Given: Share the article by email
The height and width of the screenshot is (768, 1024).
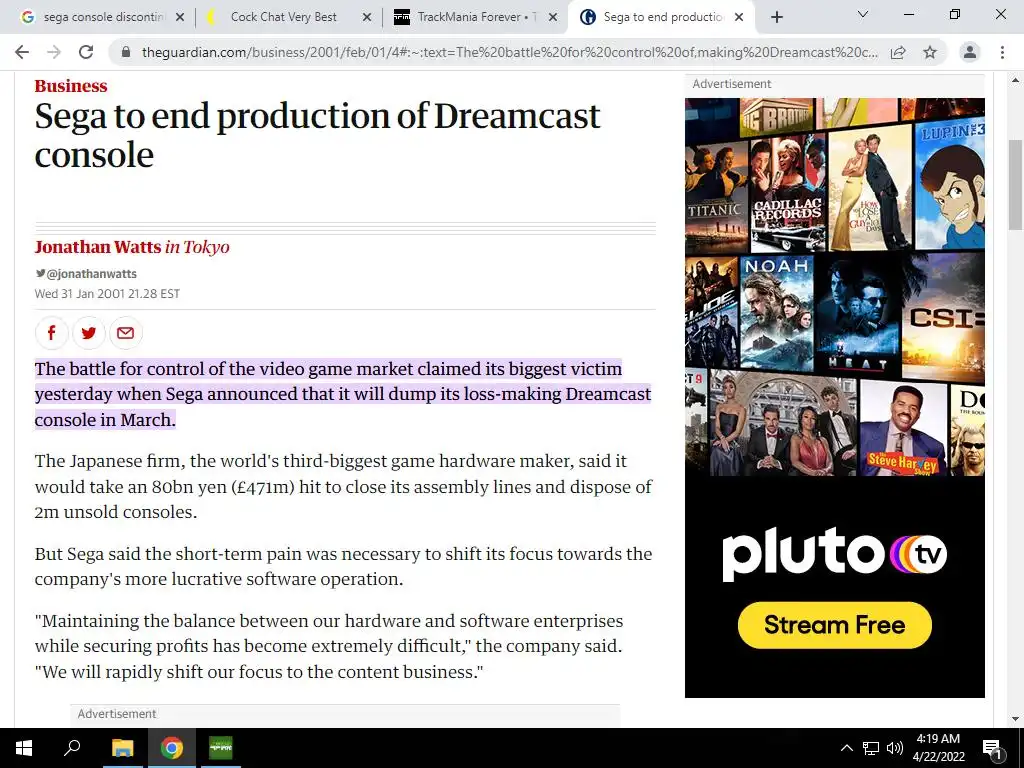Looking at the screenshot, I should [125, 332].
